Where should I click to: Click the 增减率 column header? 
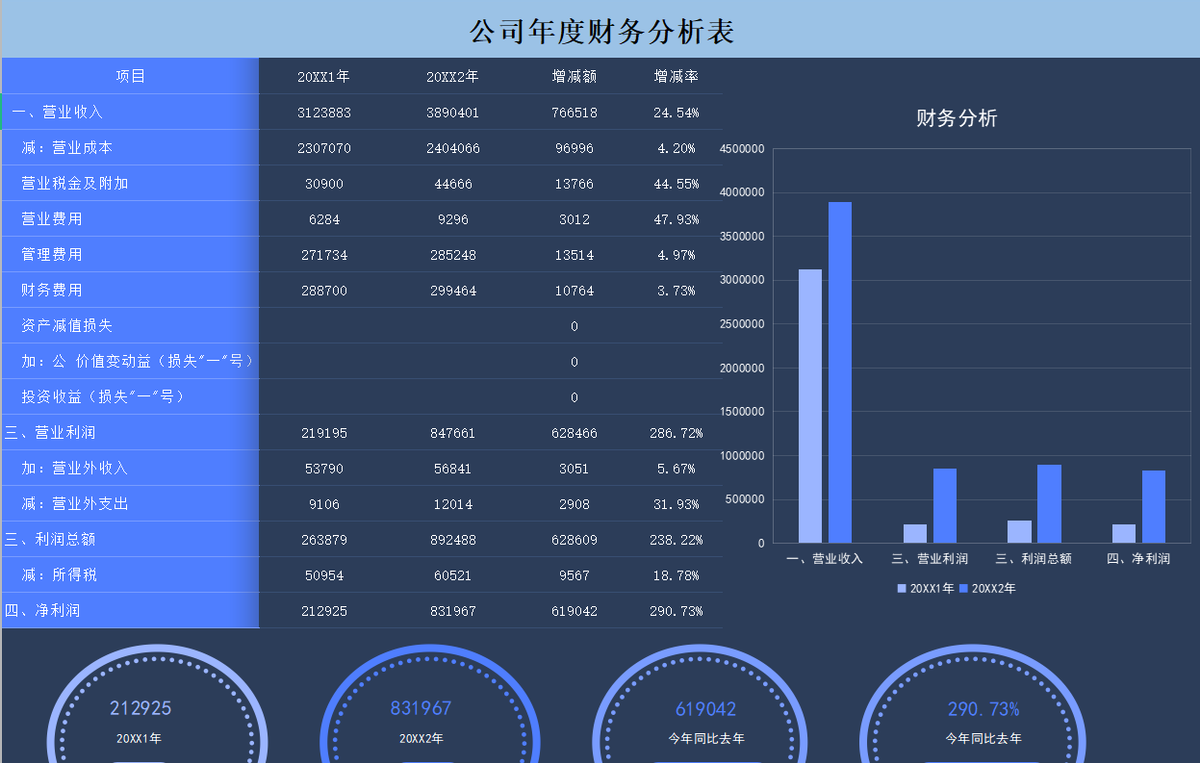click(675, 77)
